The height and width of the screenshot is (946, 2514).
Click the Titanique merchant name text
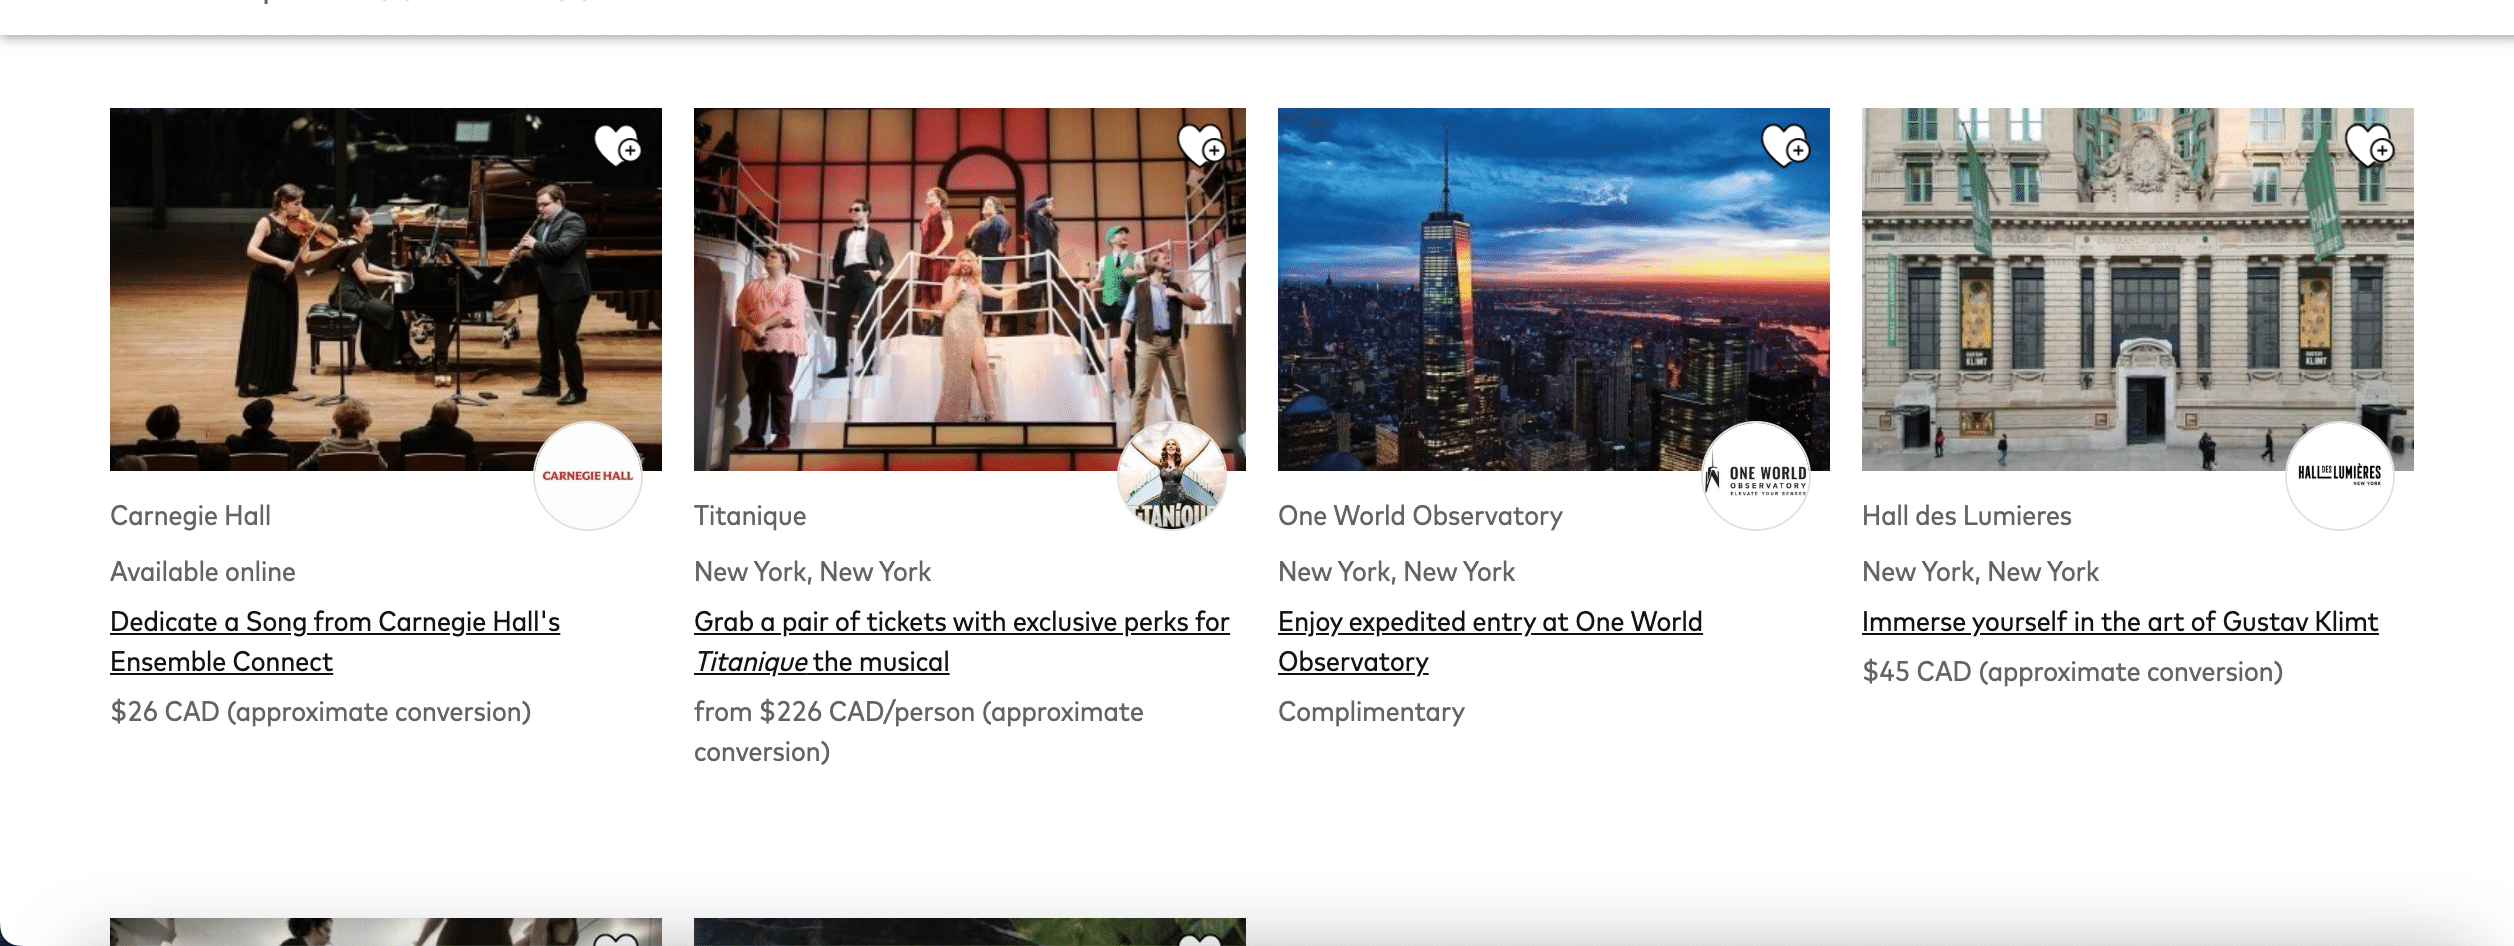point(750,516)
